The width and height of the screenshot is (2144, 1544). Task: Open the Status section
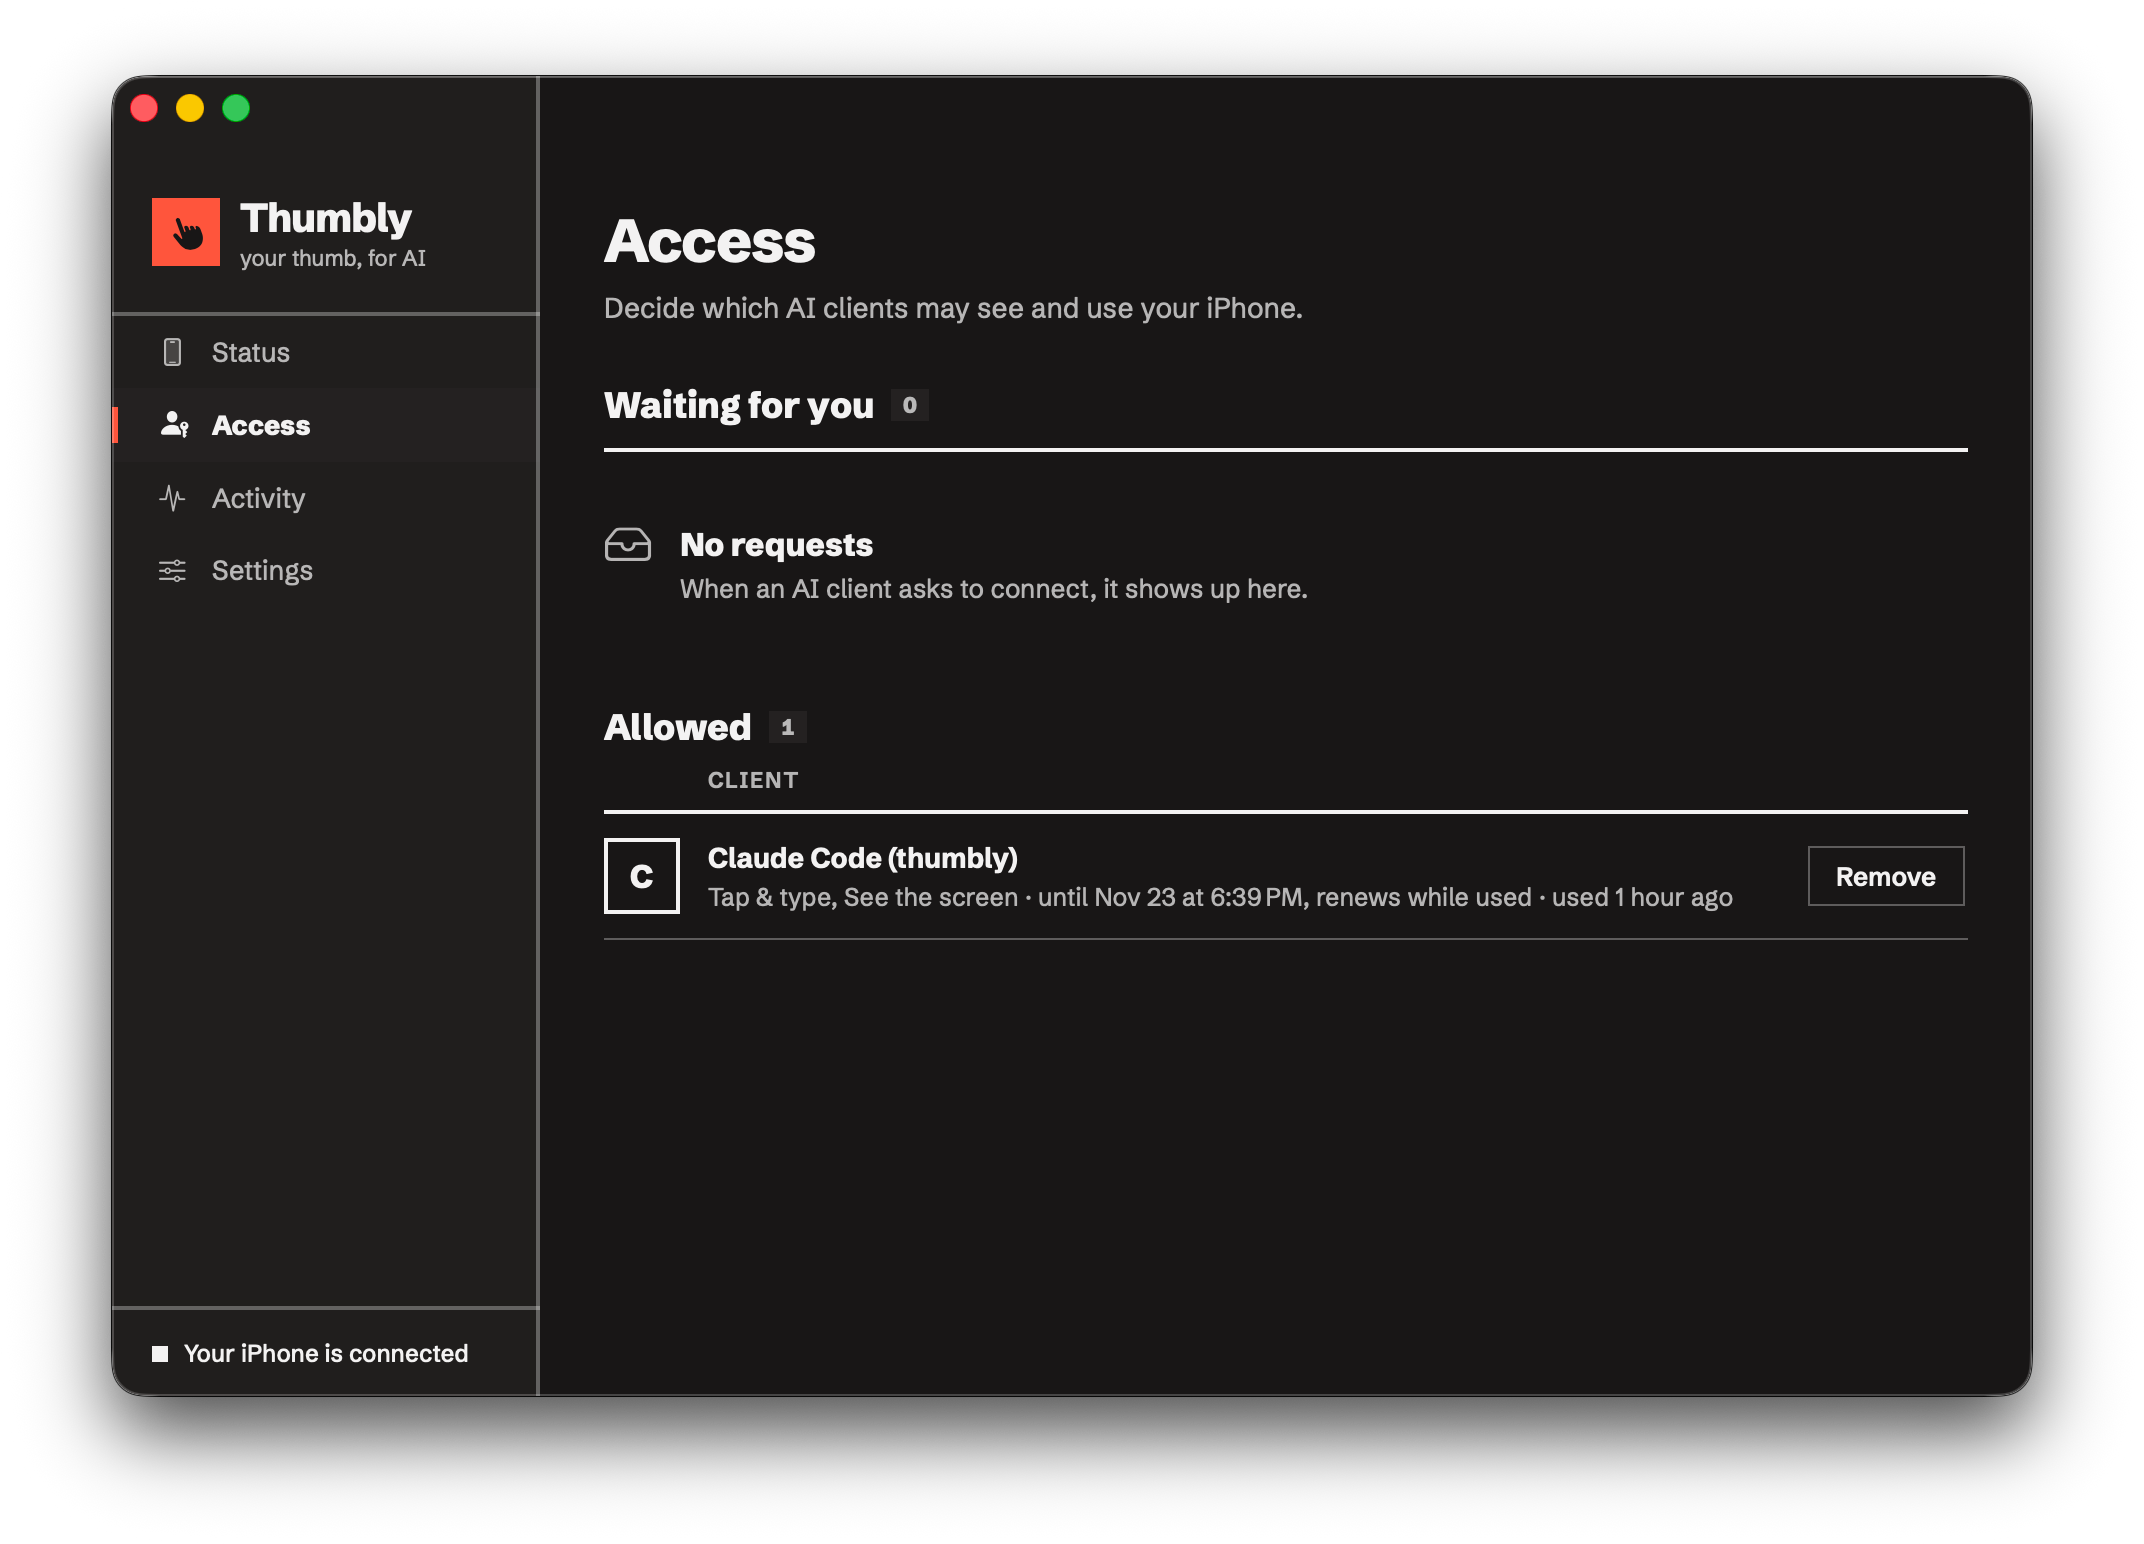tap(326, 352)
